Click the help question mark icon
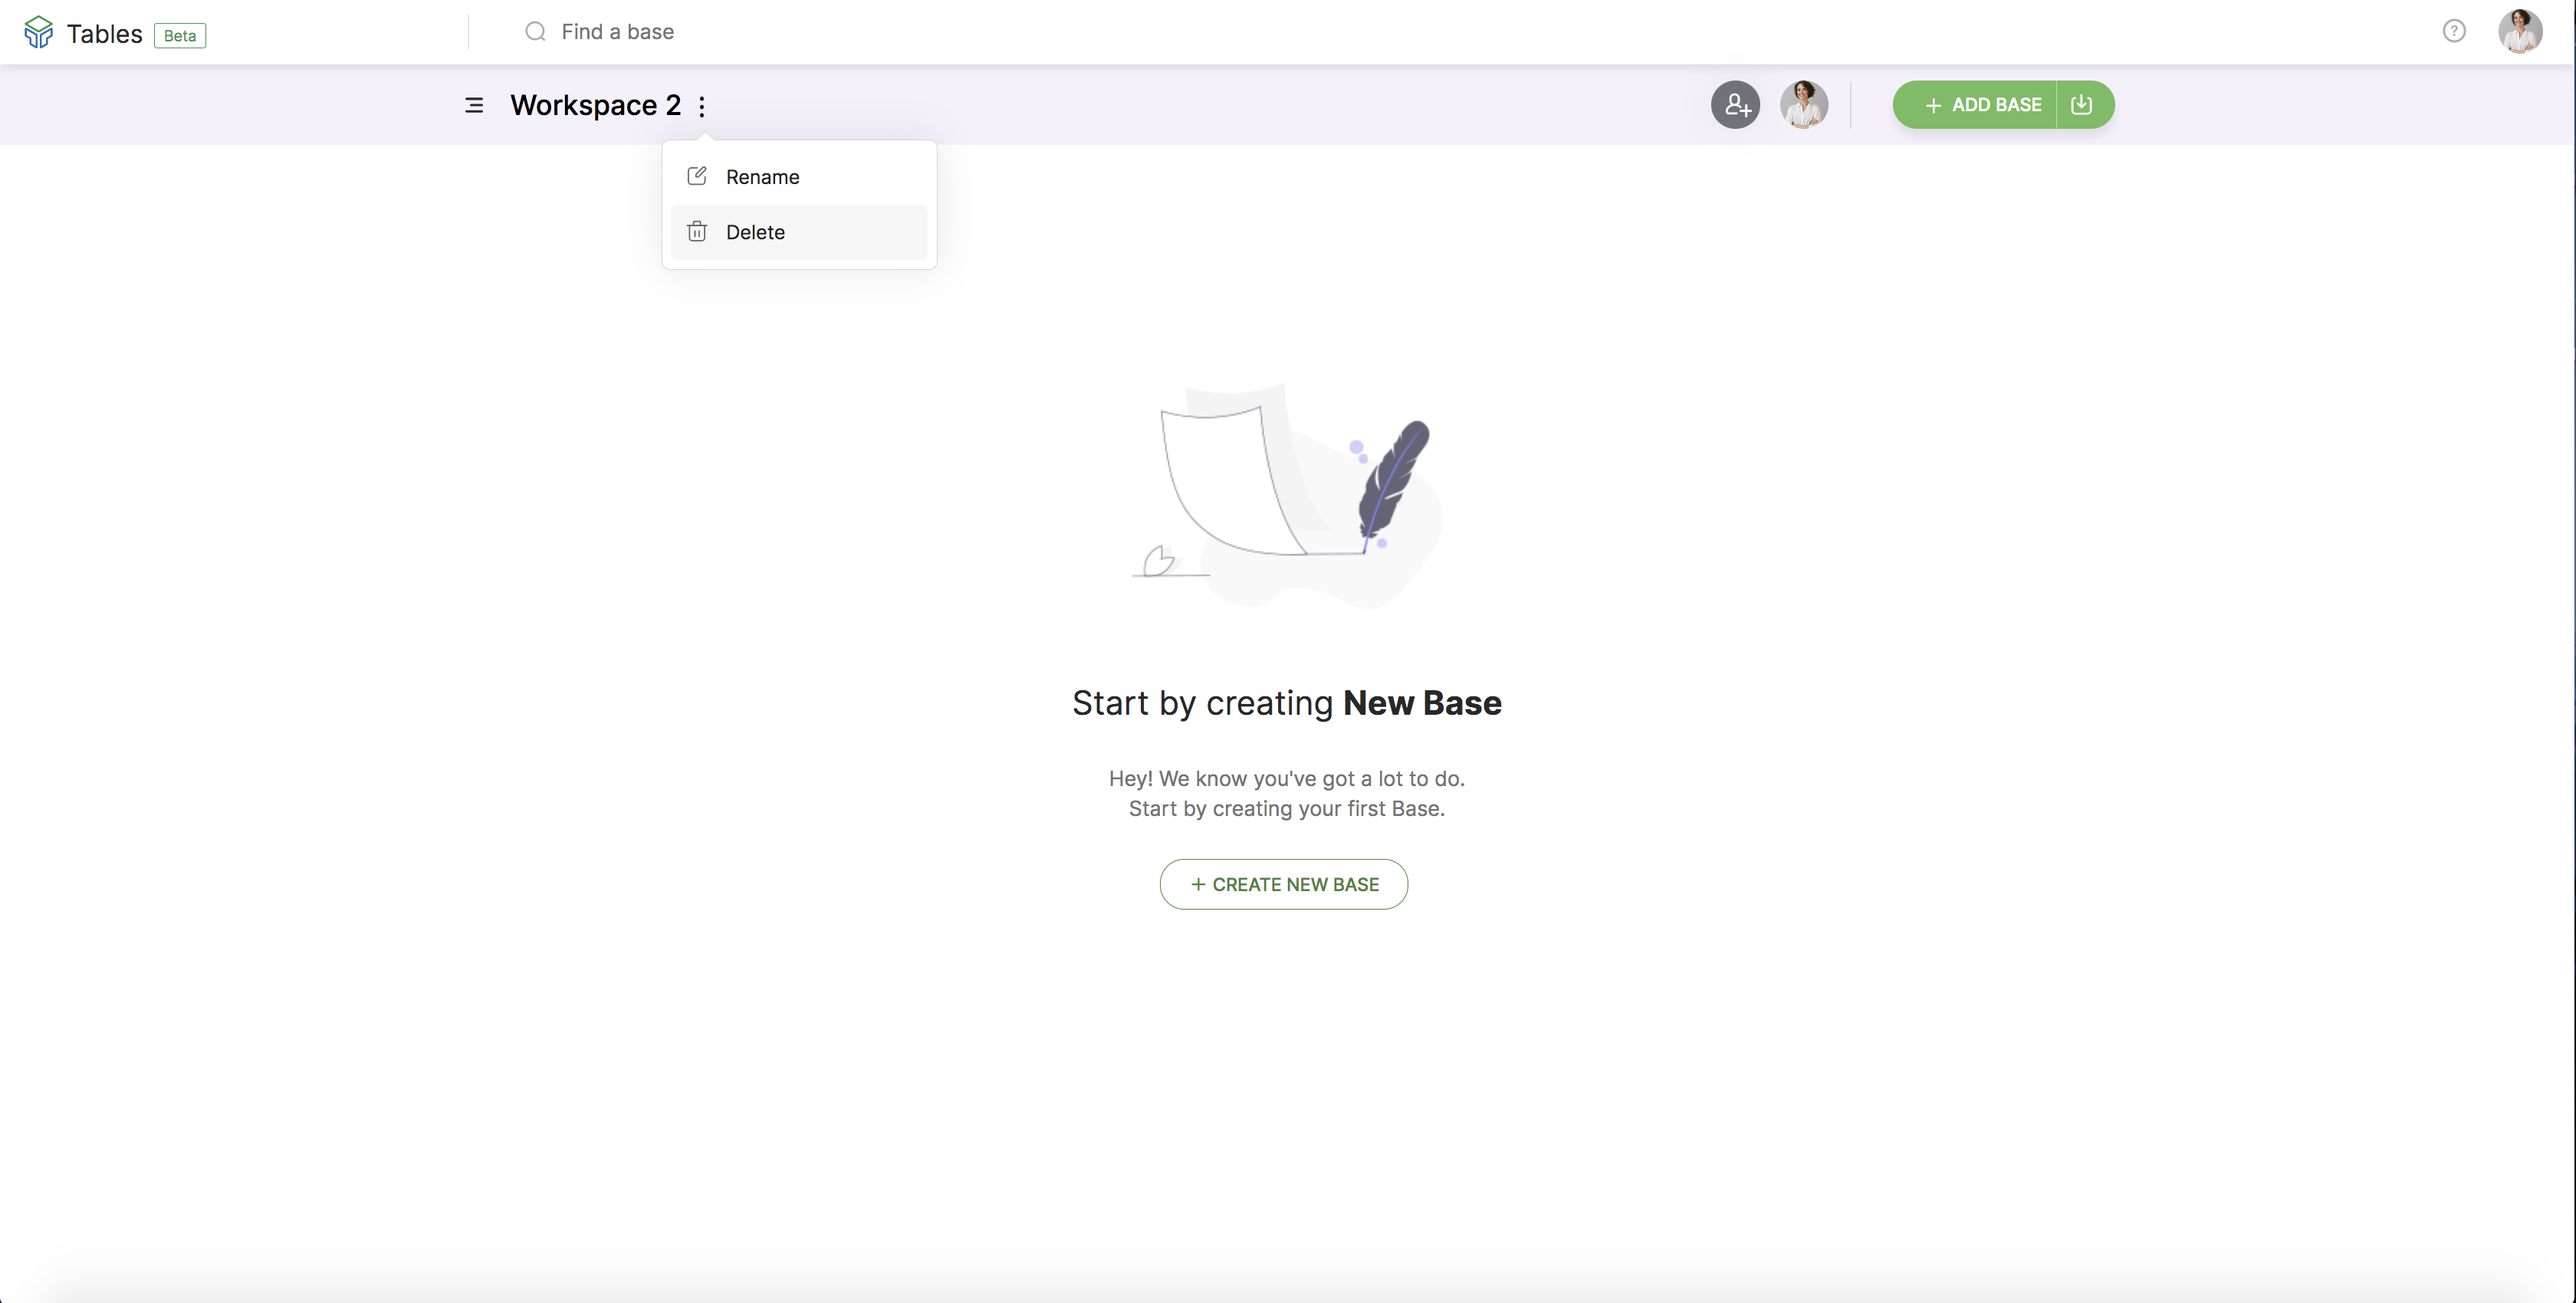 point(2453,31)
